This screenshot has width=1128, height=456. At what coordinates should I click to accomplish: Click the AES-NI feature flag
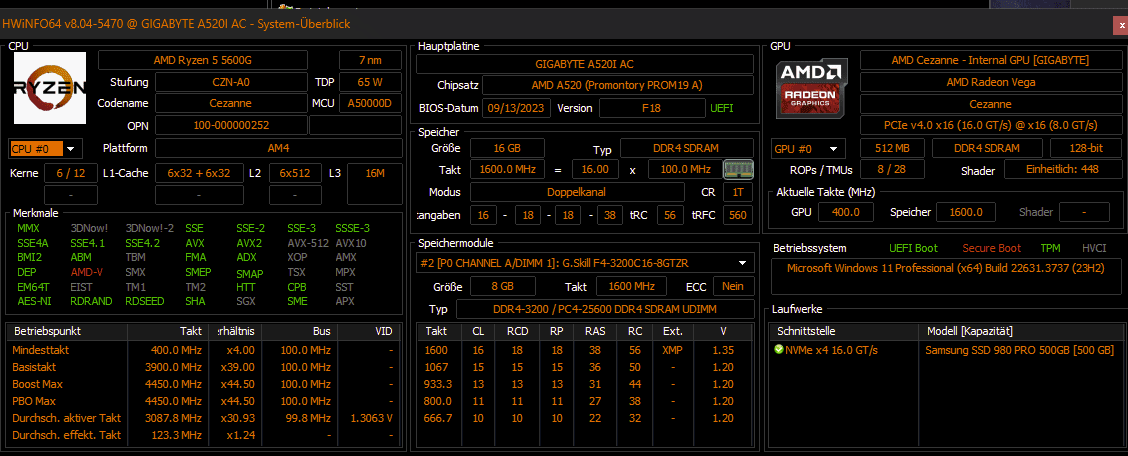32,301
